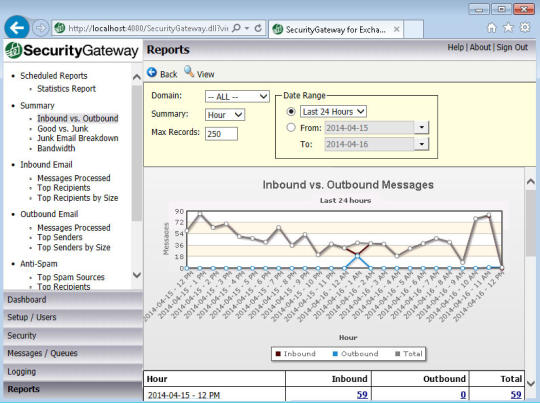Screen dimensions: 540x403
Task: Click the sidebar scroll down arrow
Action: [x=137, y=275]
